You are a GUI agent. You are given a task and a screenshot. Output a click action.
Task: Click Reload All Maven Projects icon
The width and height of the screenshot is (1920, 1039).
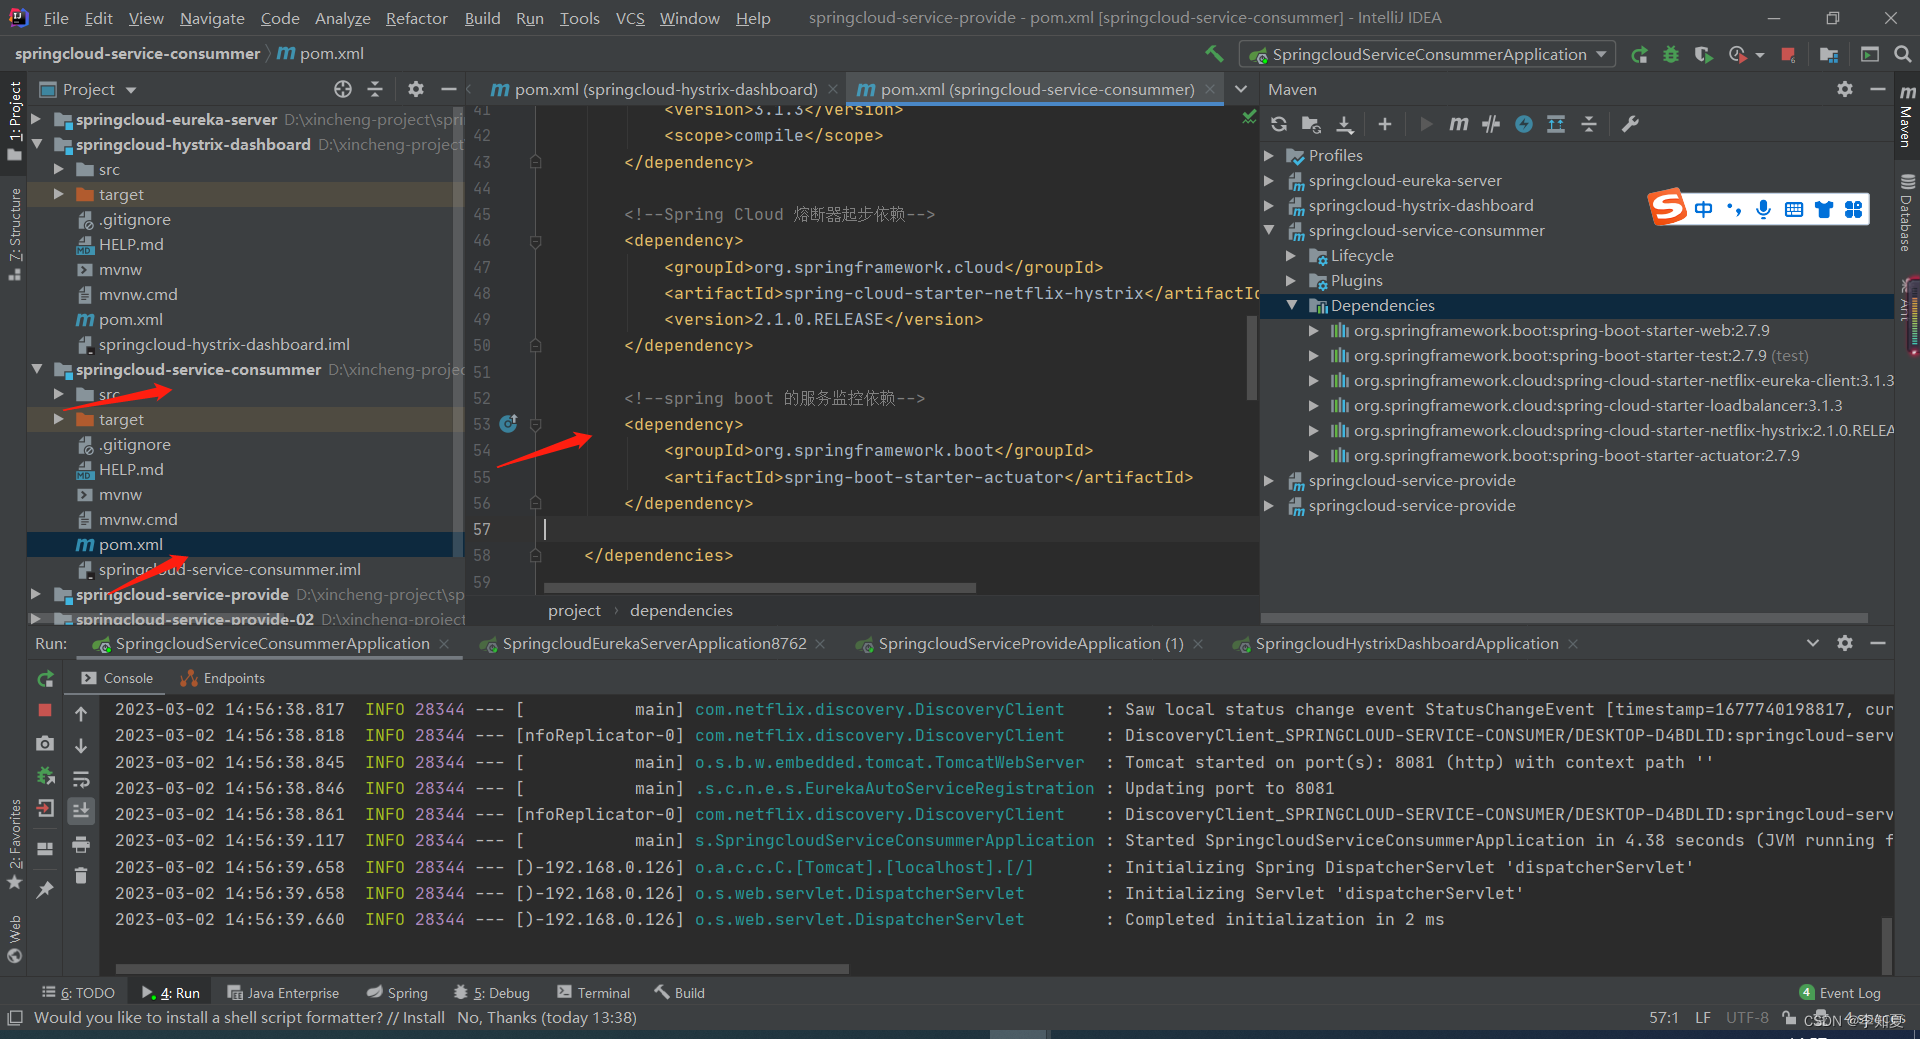[1279, 124]
